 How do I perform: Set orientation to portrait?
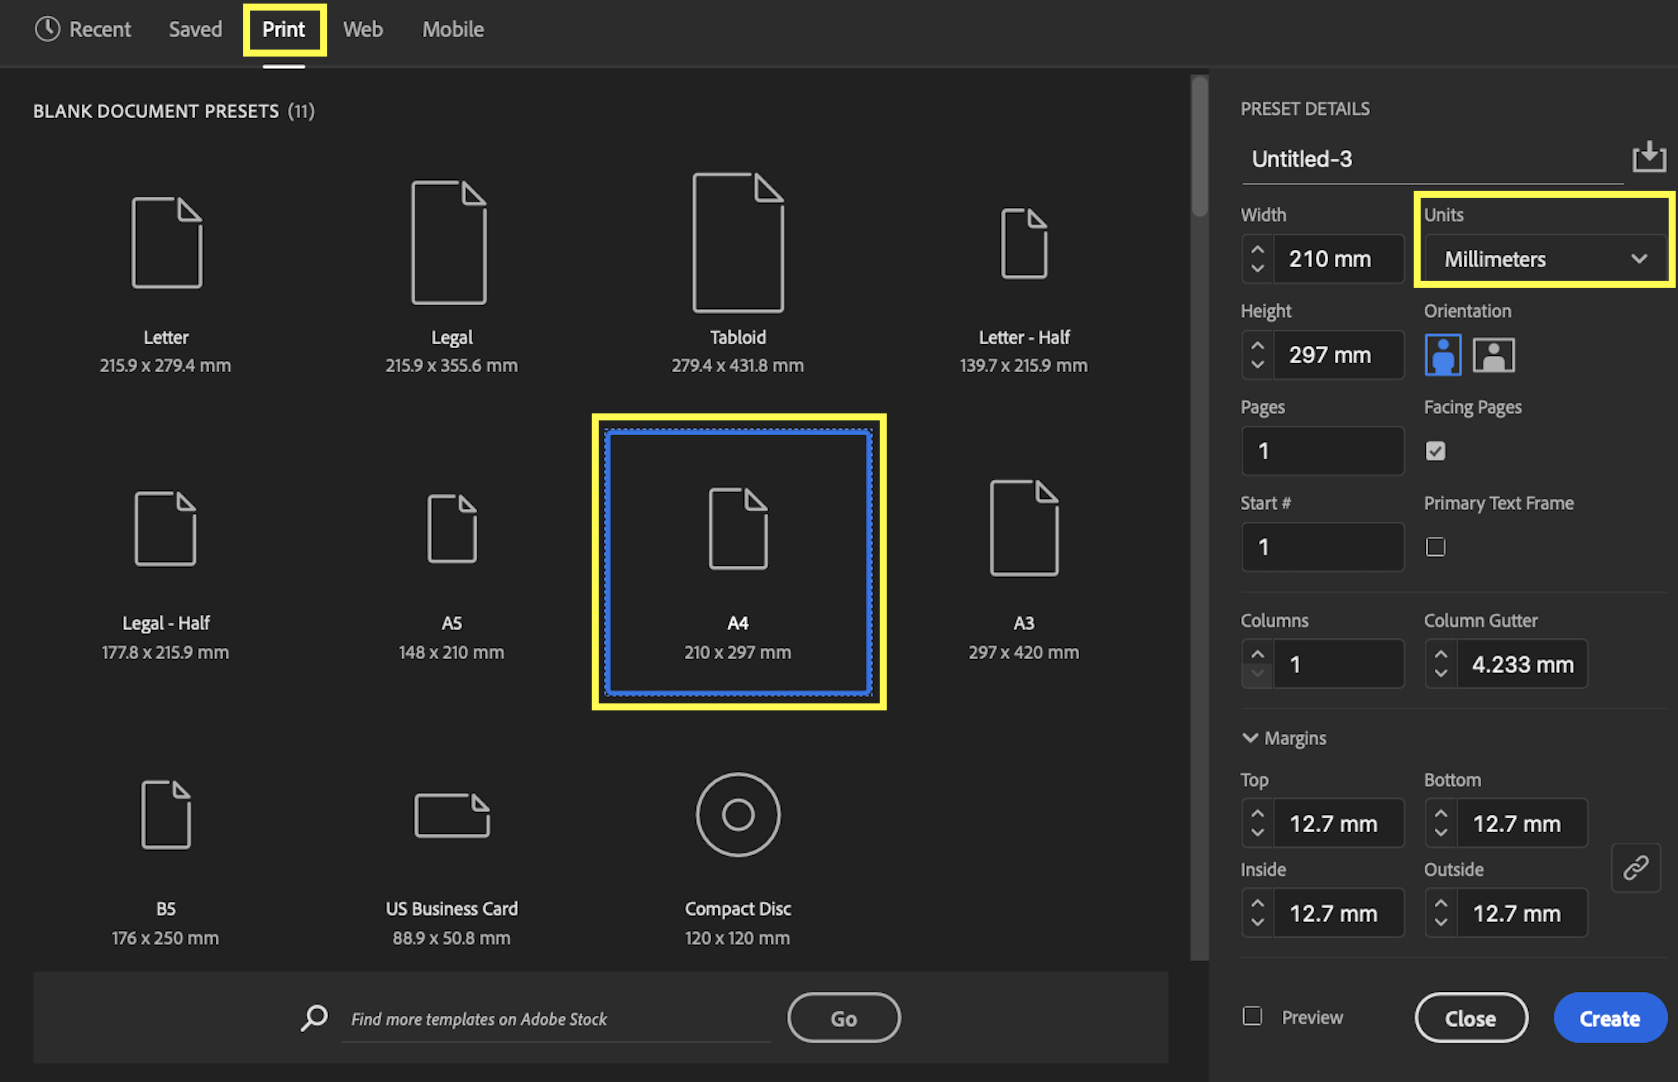[1442, 355]
